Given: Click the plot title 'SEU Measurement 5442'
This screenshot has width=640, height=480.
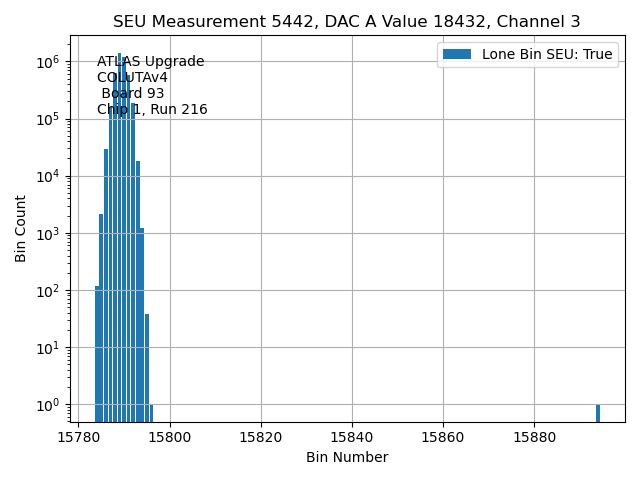Looking at the screenshot, I should tap(346, 22).
